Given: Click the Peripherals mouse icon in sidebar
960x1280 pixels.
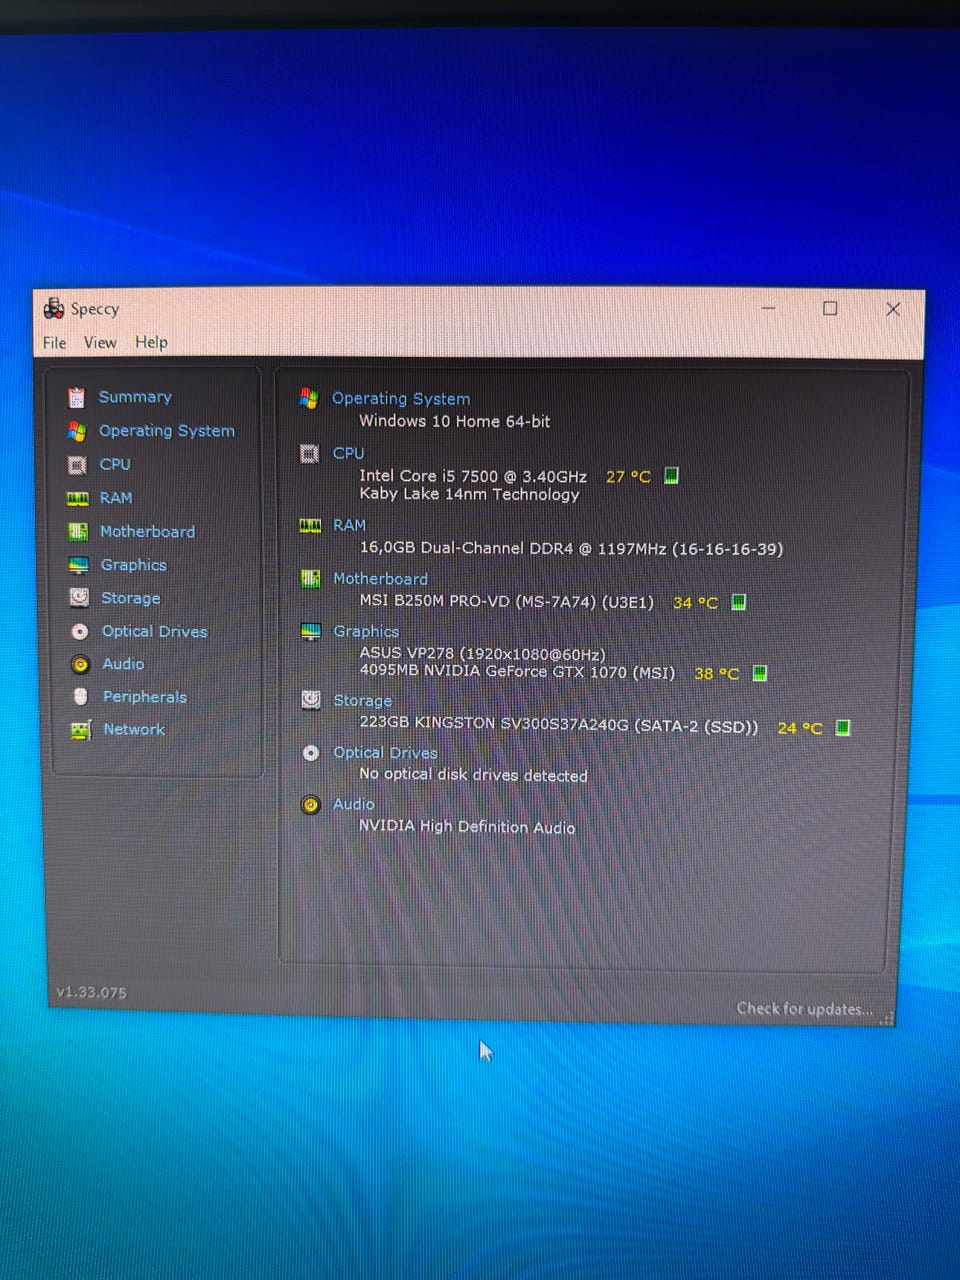Looking at the screenshot, I should [x=81, y=697].
